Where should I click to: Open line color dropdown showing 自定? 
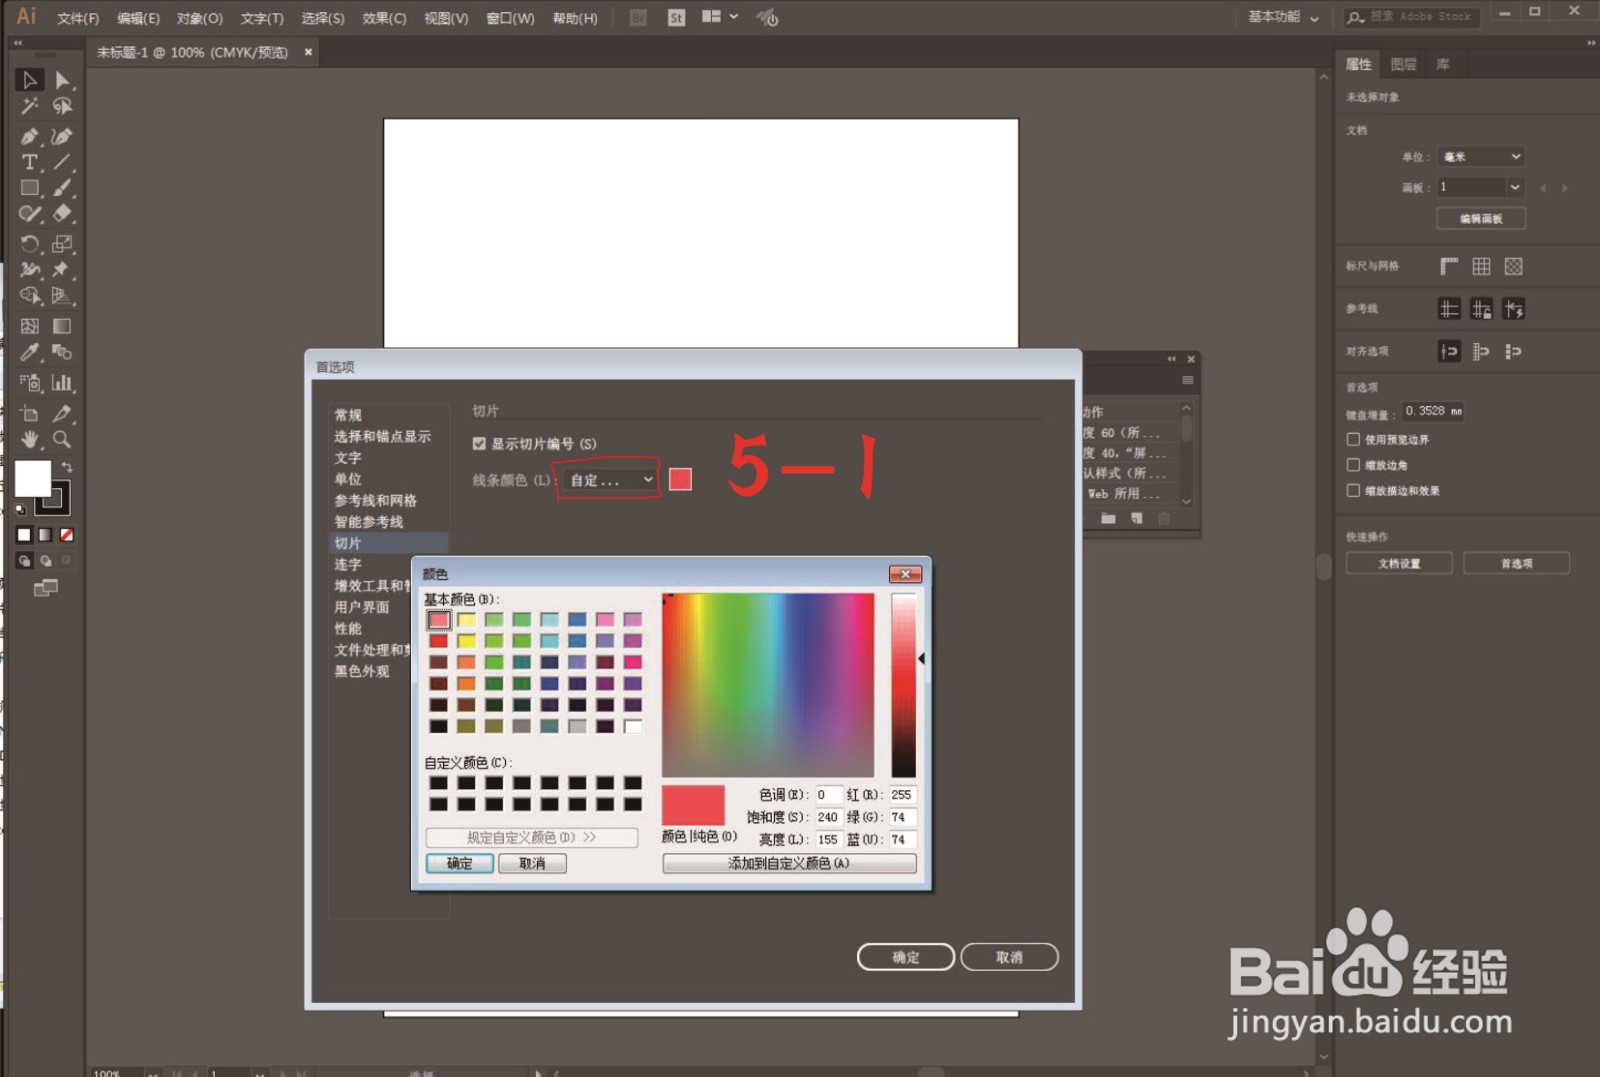pyautogui.click(x=609, y=480)
